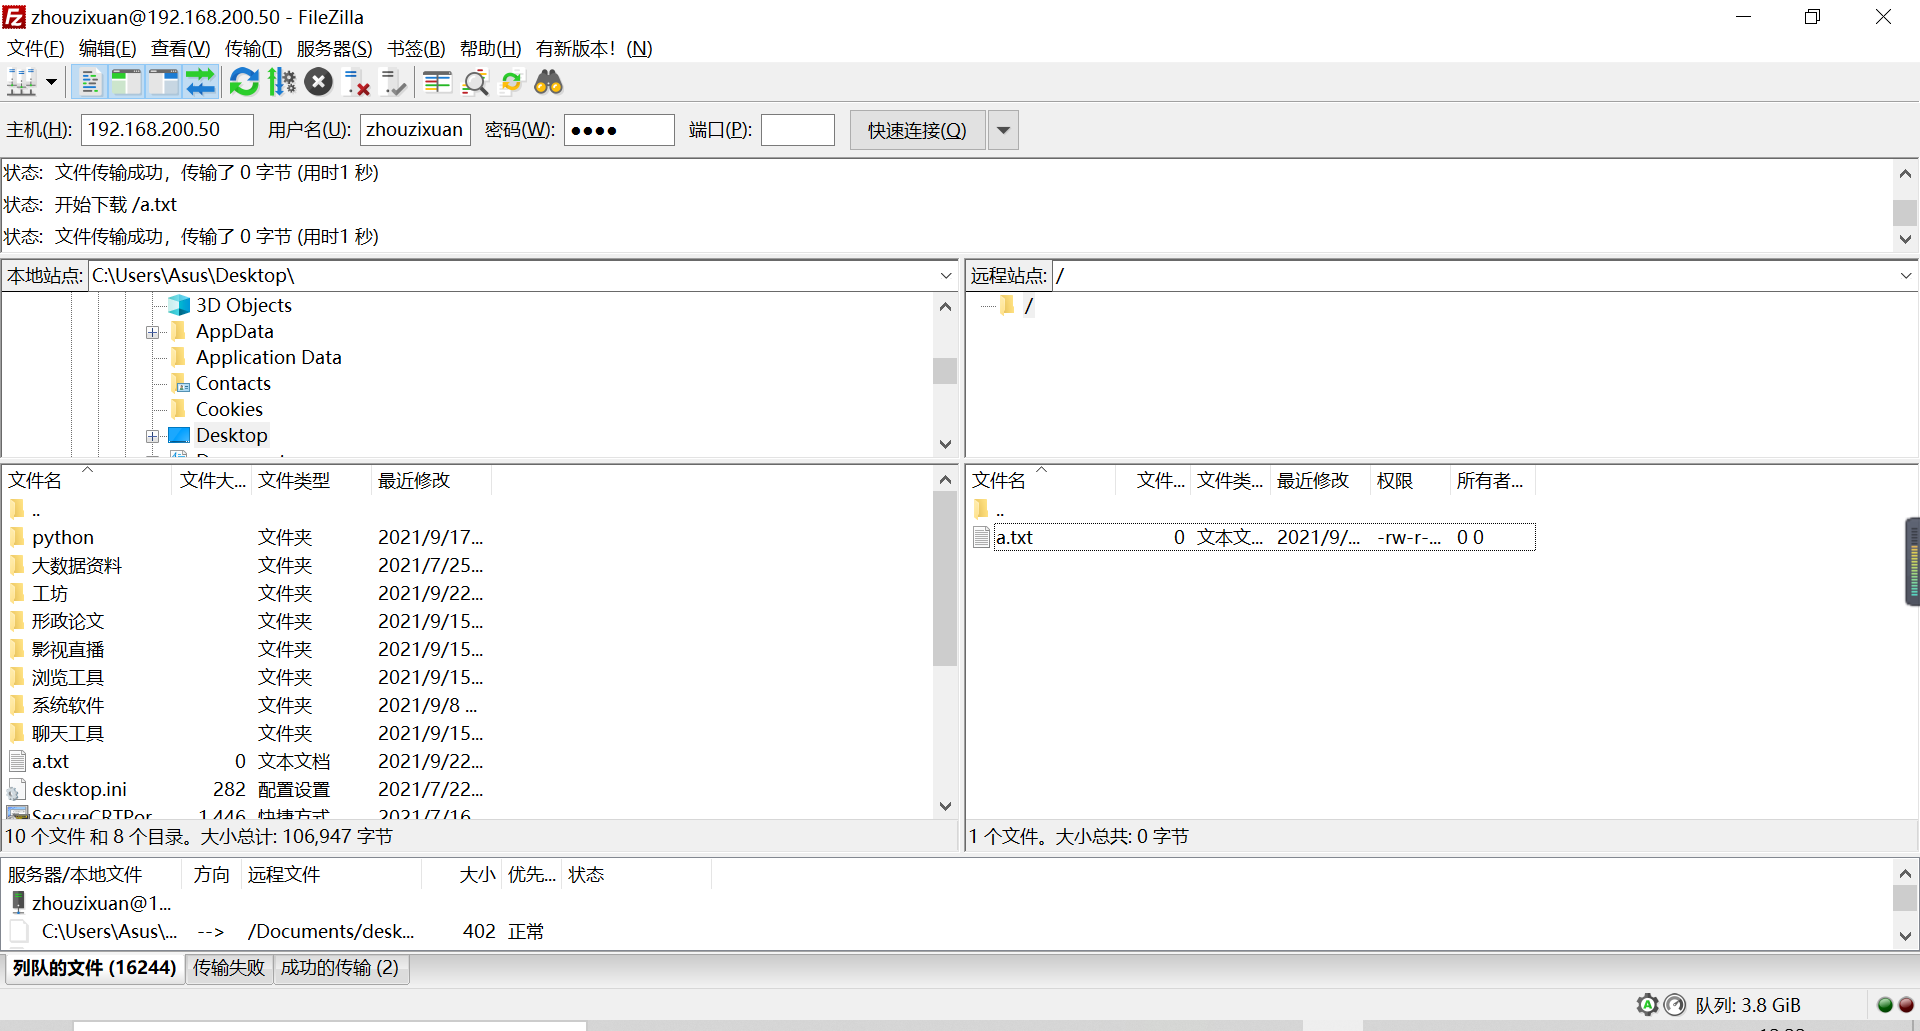Click the 快速连接(Q) button
This screenshot has width=1920, height=1031.
tap(917, 130)
